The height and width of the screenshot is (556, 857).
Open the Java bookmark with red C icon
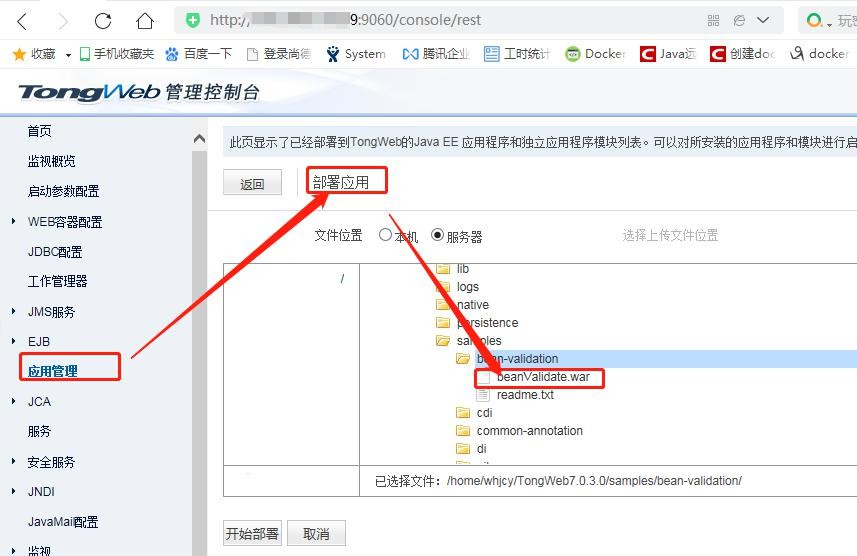click(x=668, y=54)
